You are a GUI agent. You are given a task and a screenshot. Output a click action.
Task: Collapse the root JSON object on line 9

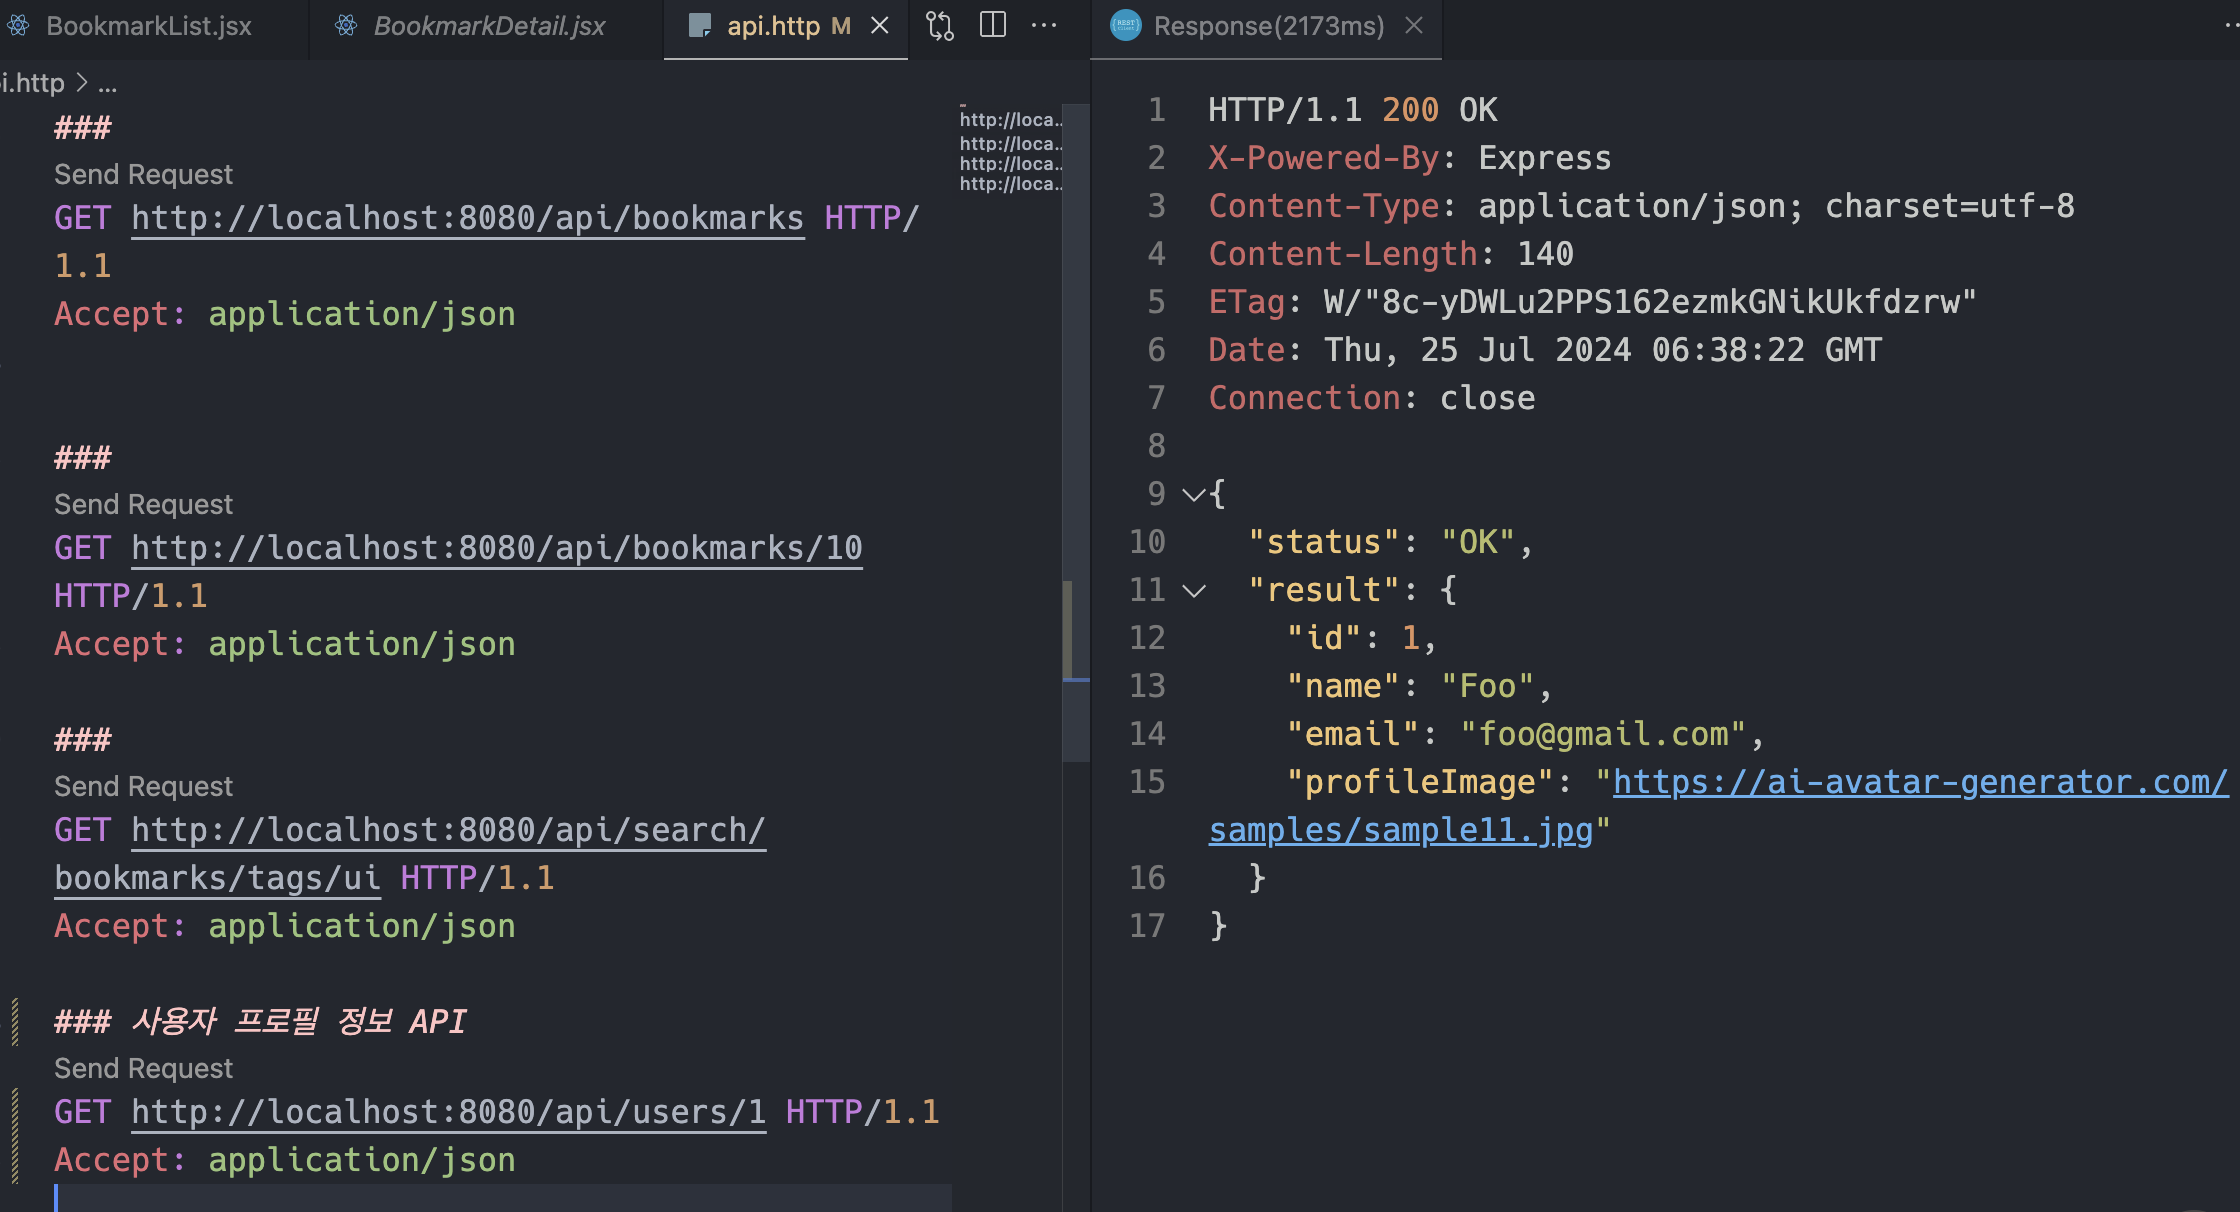[1193, 494]
